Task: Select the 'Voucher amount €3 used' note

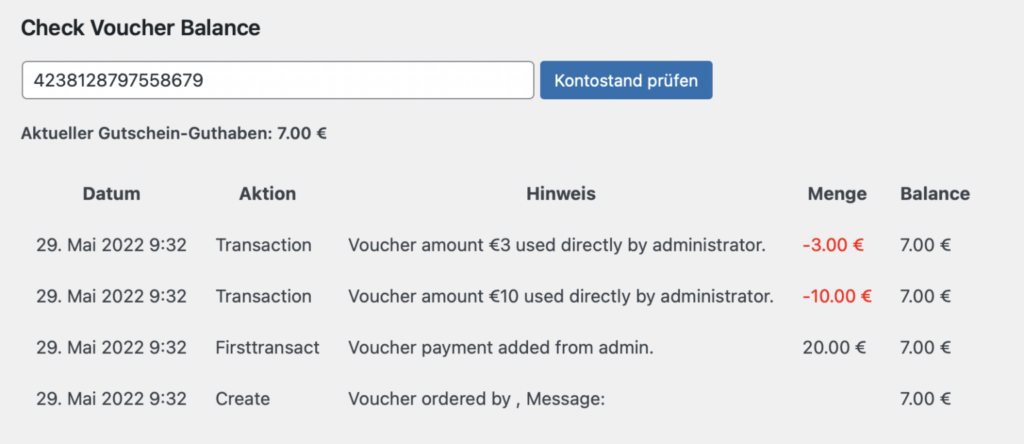Action: pyautogui.click(x=557, y=245)
